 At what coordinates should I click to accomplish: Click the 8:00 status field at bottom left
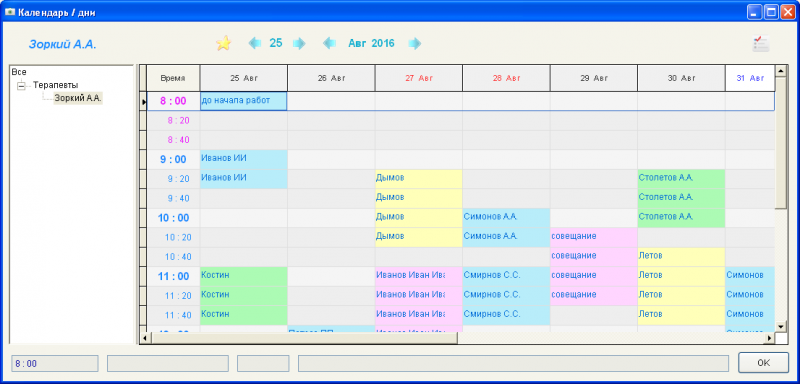click(x=55, y=364)
